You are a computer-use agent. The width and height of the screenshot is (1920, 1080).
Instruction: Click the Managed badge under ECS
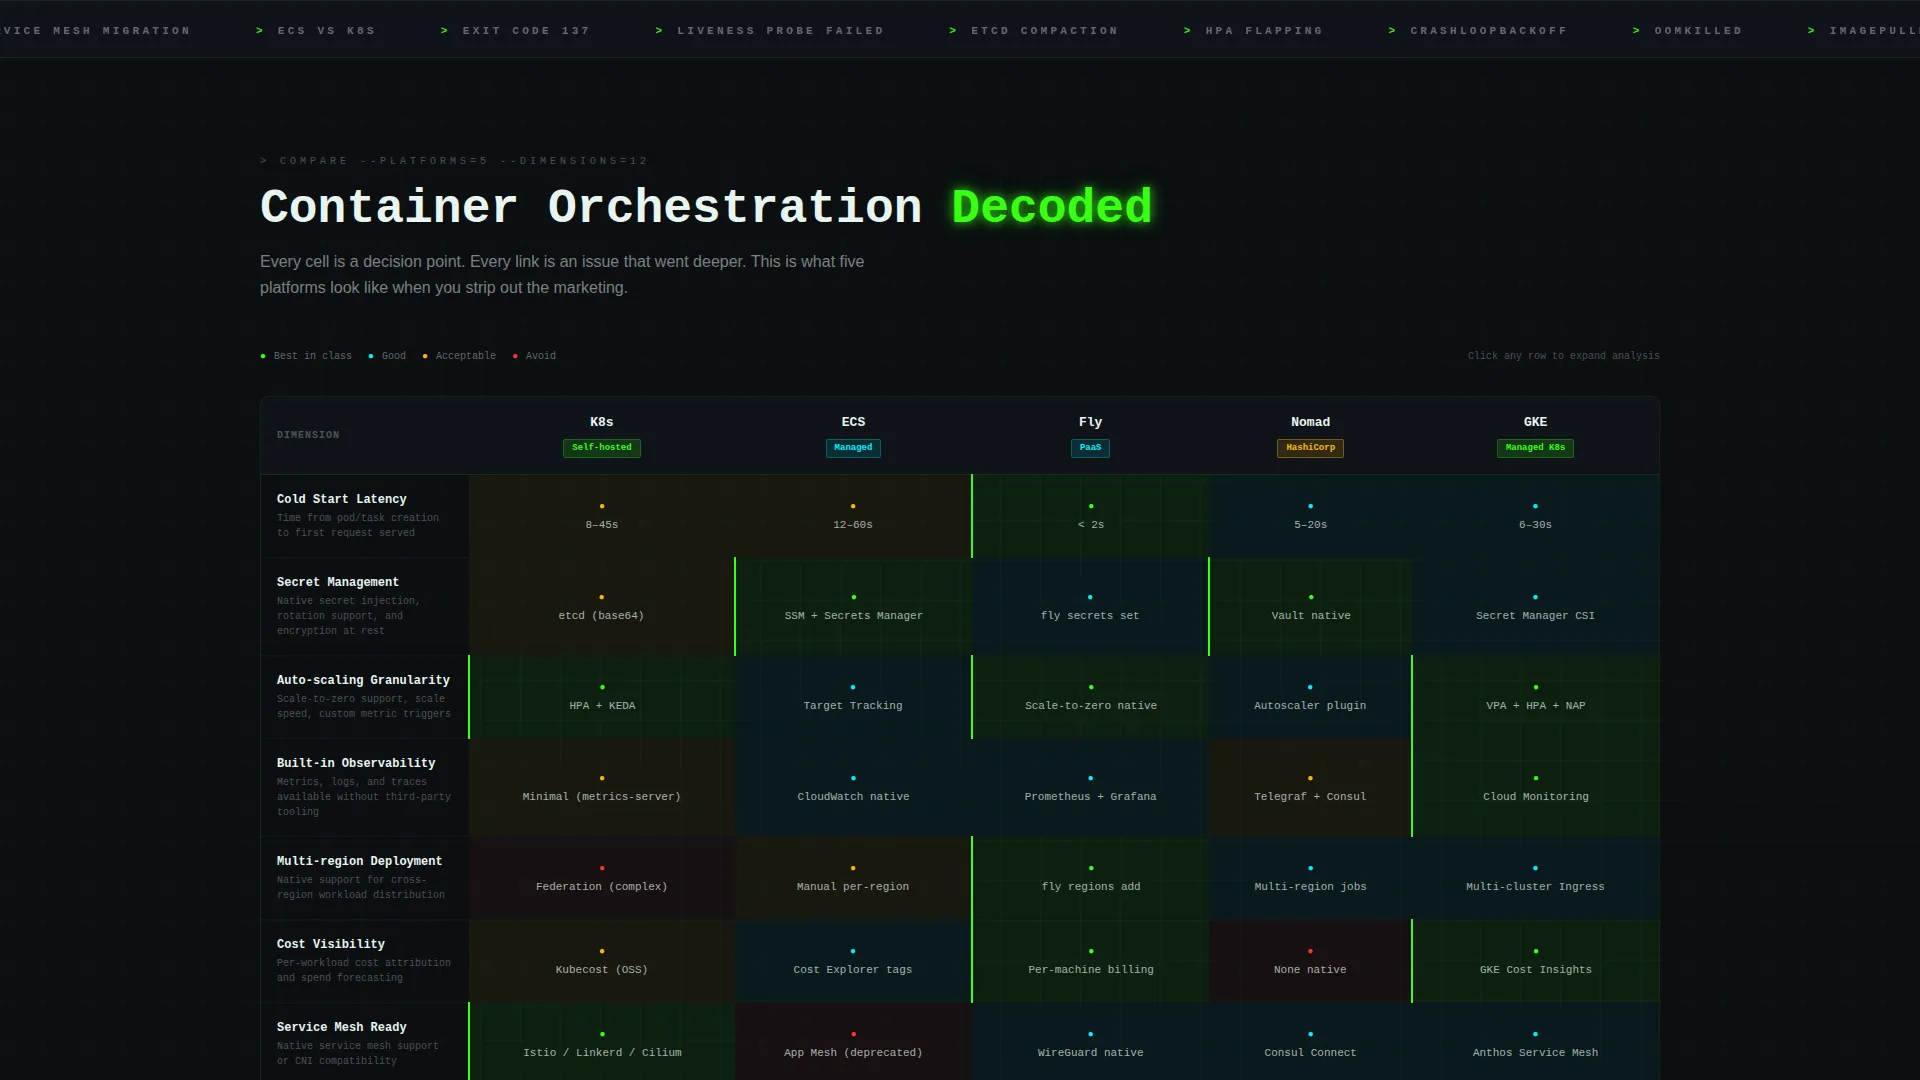coord(853,448)
